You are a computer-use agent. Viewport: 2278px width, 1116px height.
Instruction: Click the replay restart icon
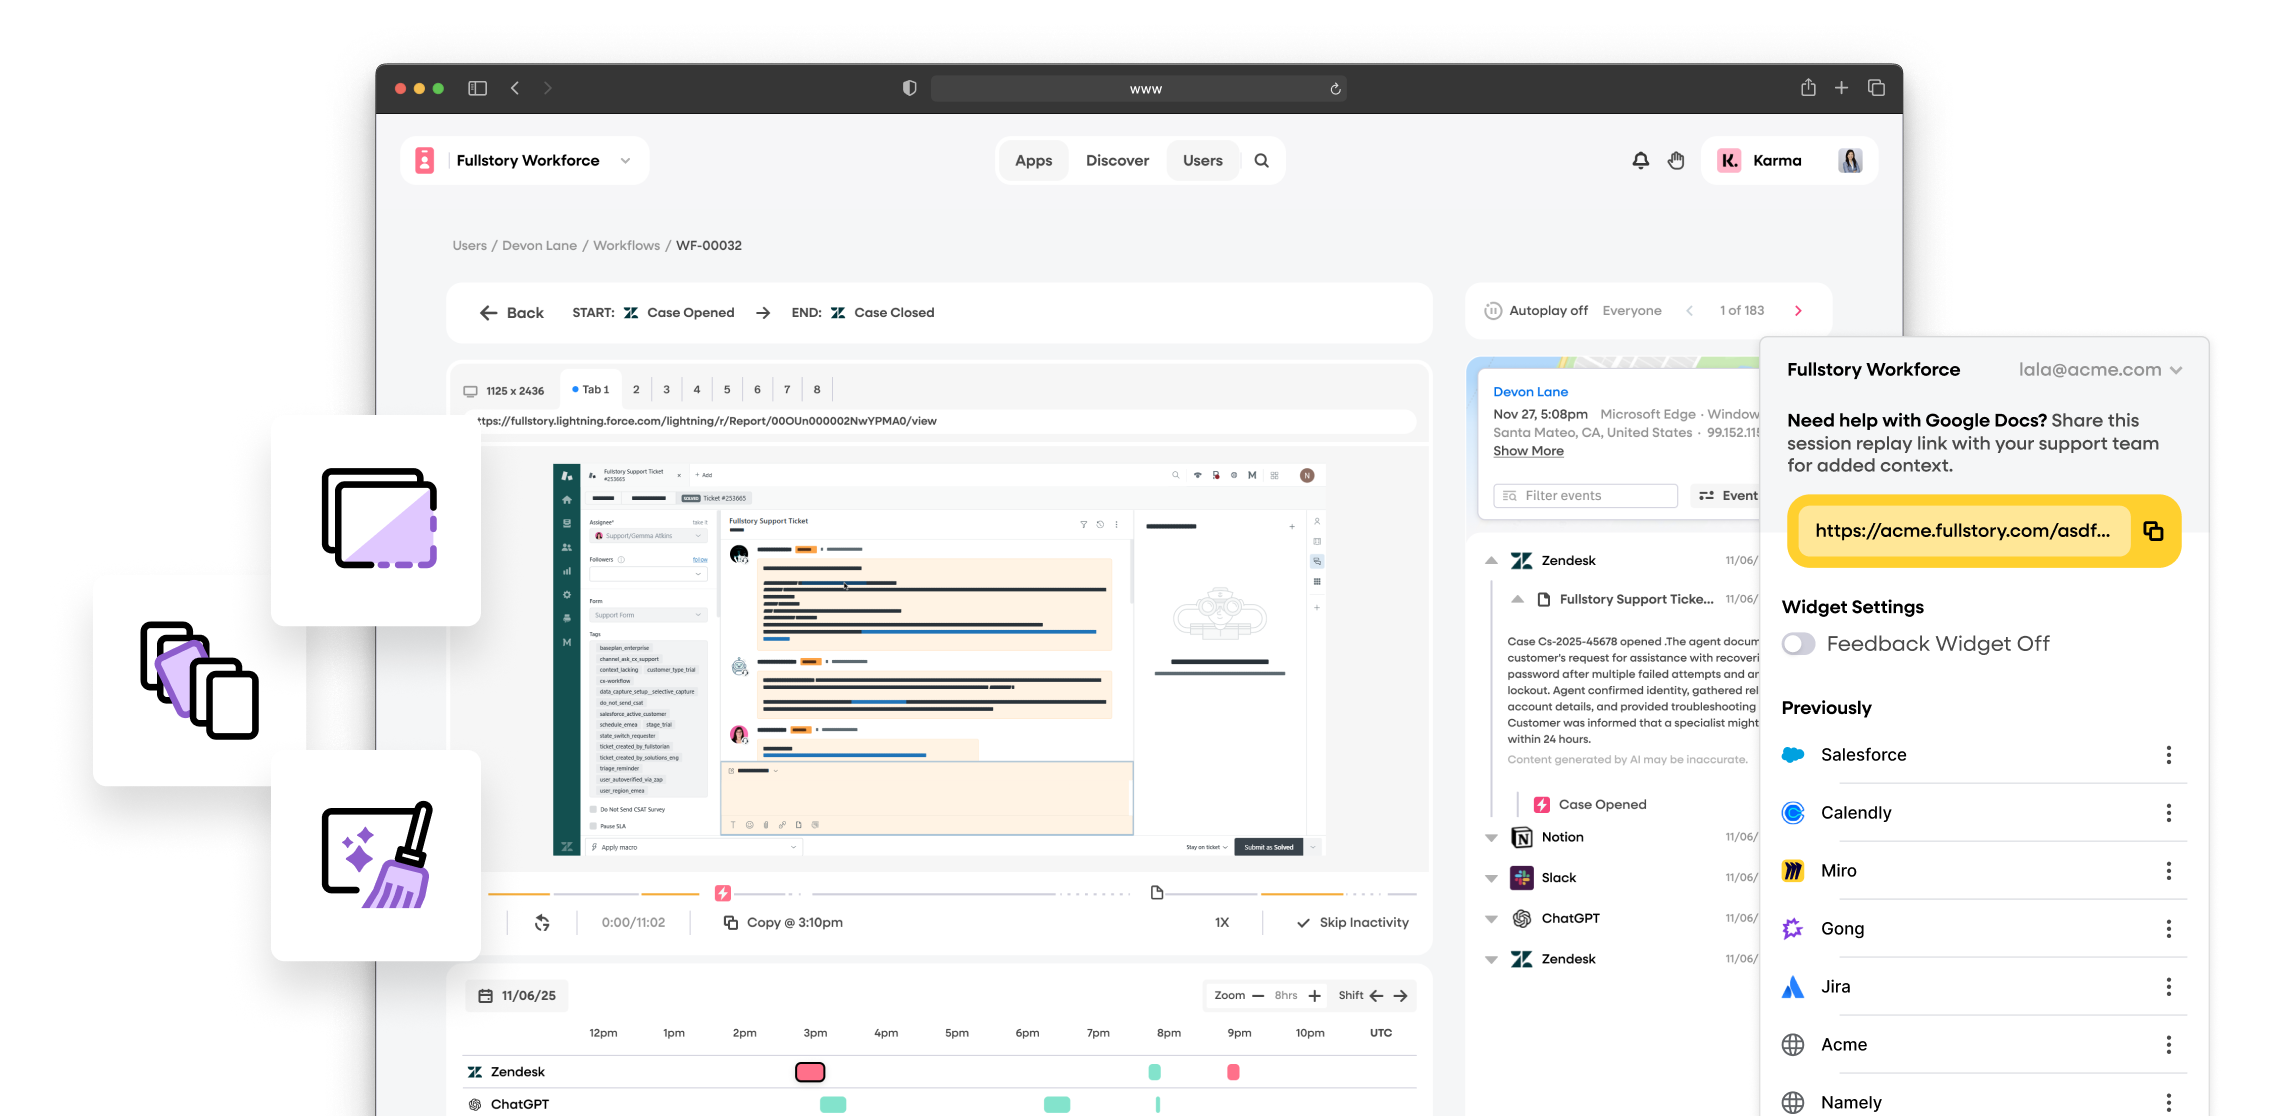[542, 922]
